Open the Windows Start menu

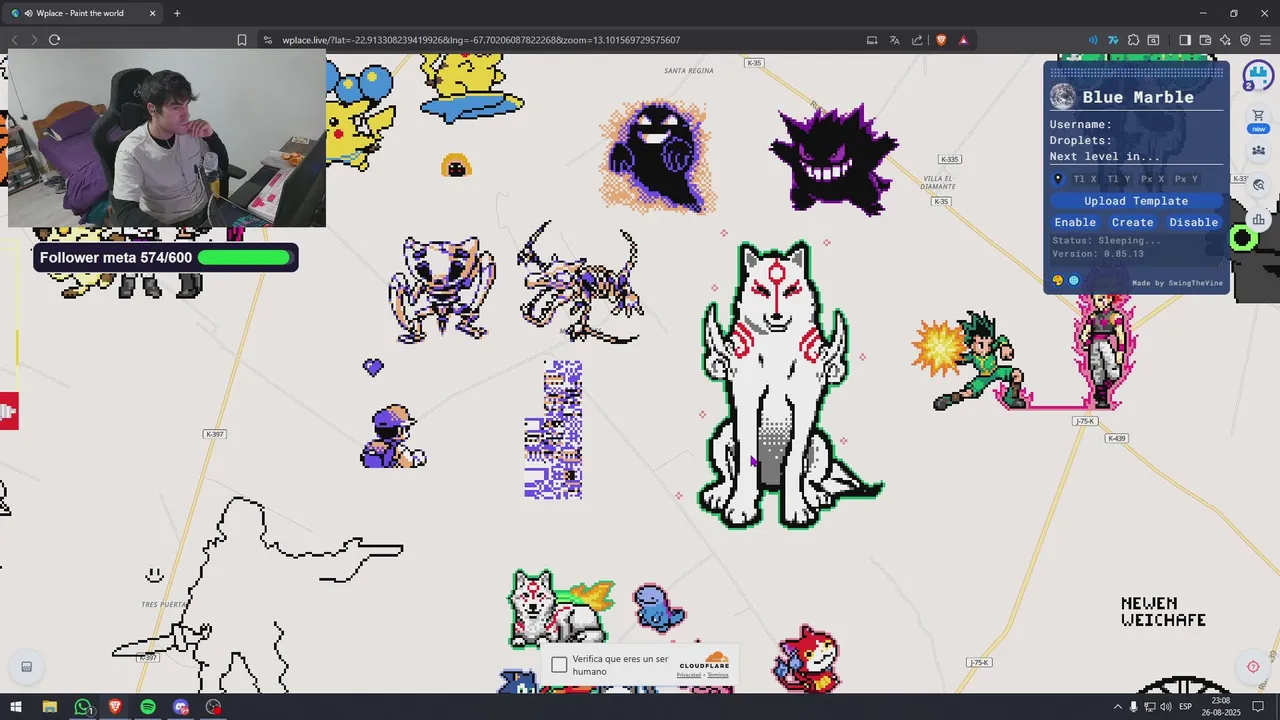point(16,707)
